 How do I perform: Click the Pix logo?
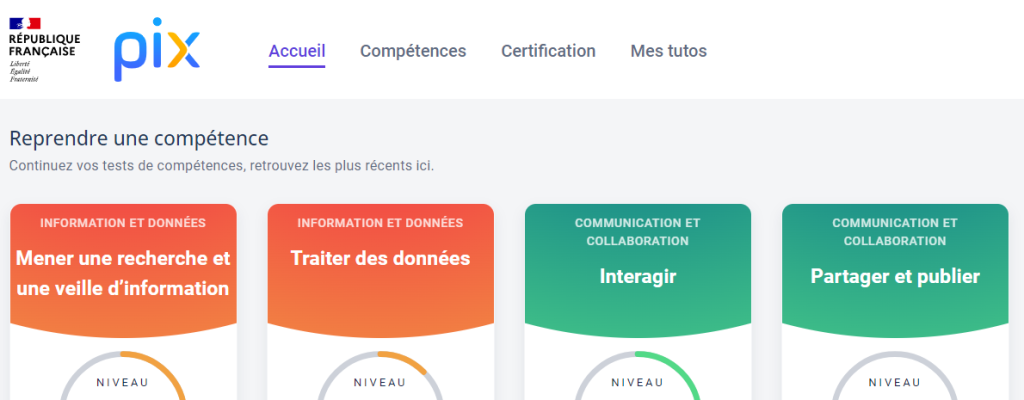coord(156,52)
